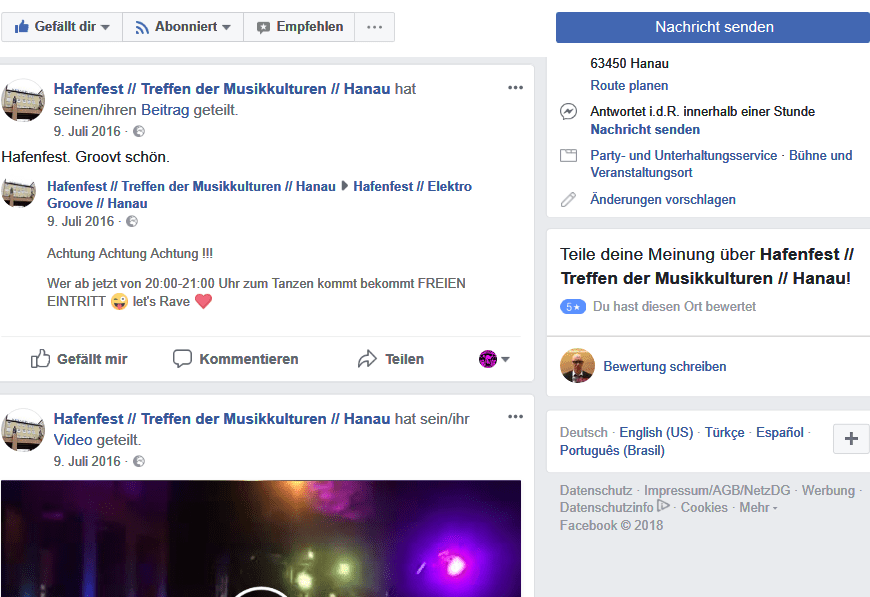Toggle Gefällt mir on the first post
The height and width of the screenshot is (597, 870).
point(79,359)
